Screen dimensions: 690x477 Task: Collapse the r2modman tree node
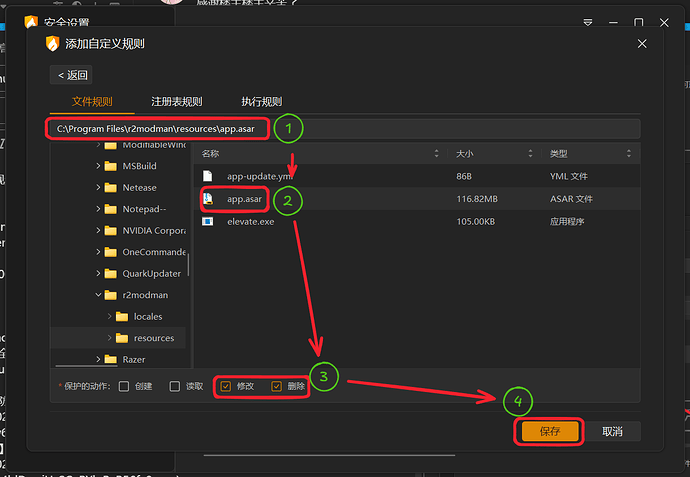(x=98, y=295)
